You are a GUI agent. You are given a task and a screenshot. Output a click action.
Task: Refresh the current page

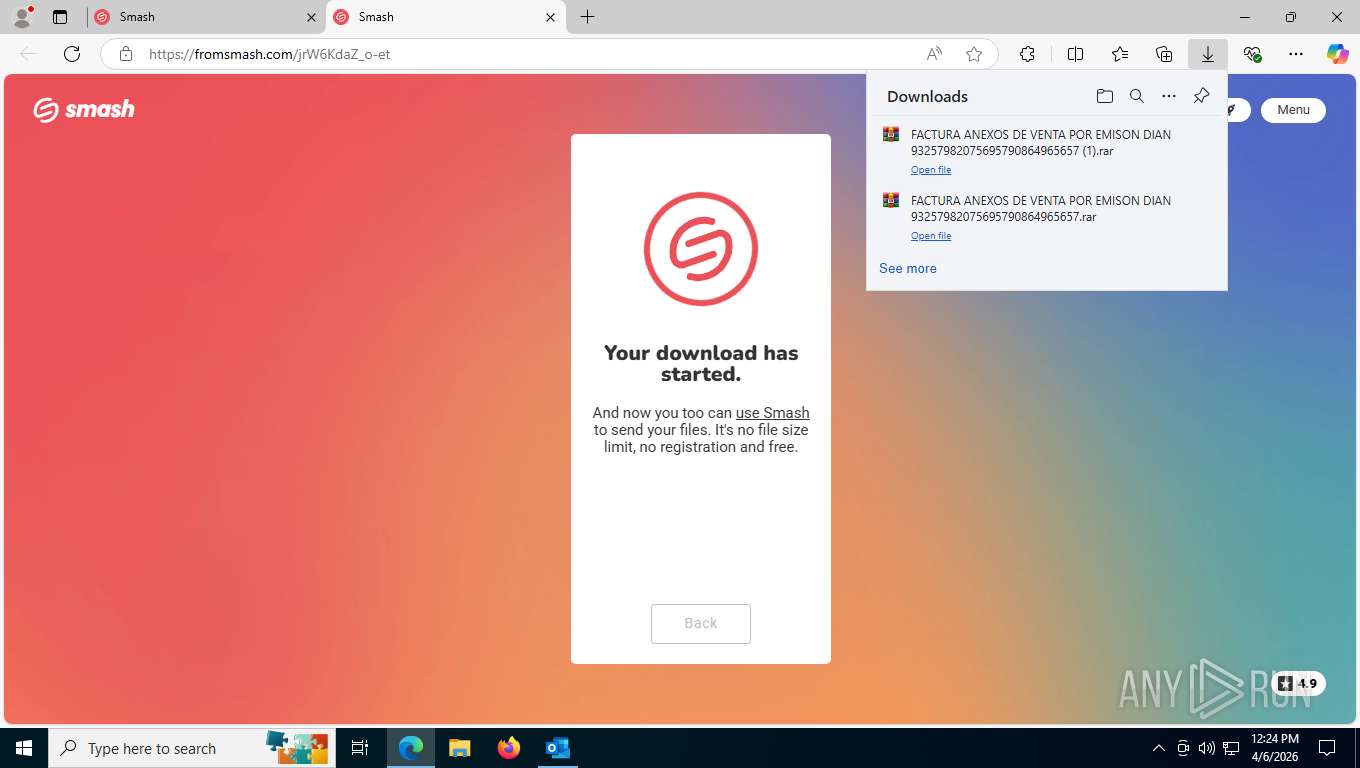click(72, 54)
